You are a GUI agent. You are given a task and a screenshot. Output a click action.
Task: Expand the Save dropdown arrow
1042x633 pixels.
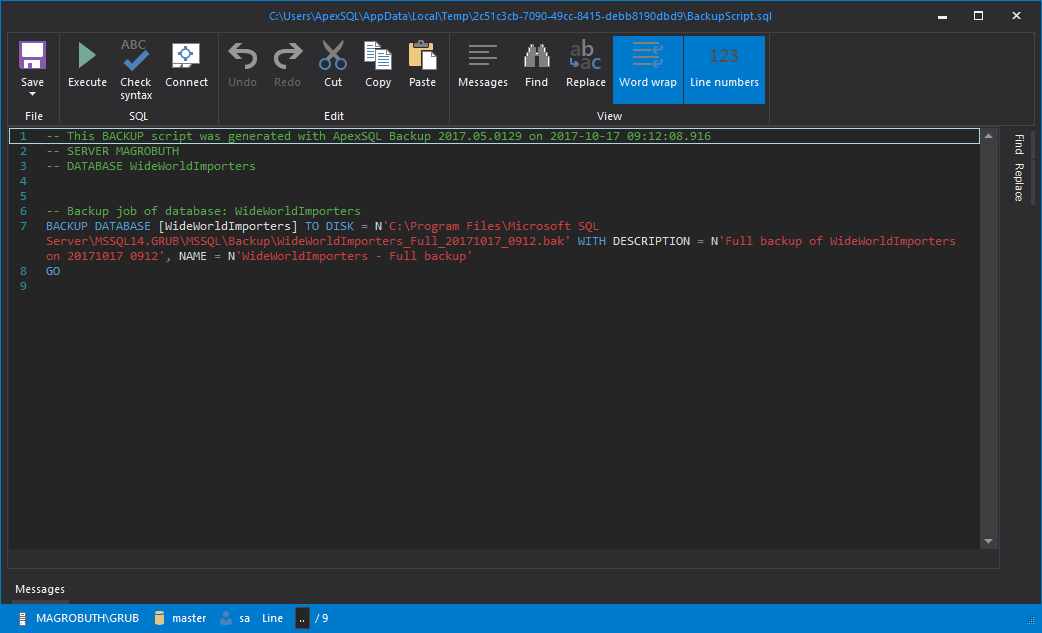(32, 95)
